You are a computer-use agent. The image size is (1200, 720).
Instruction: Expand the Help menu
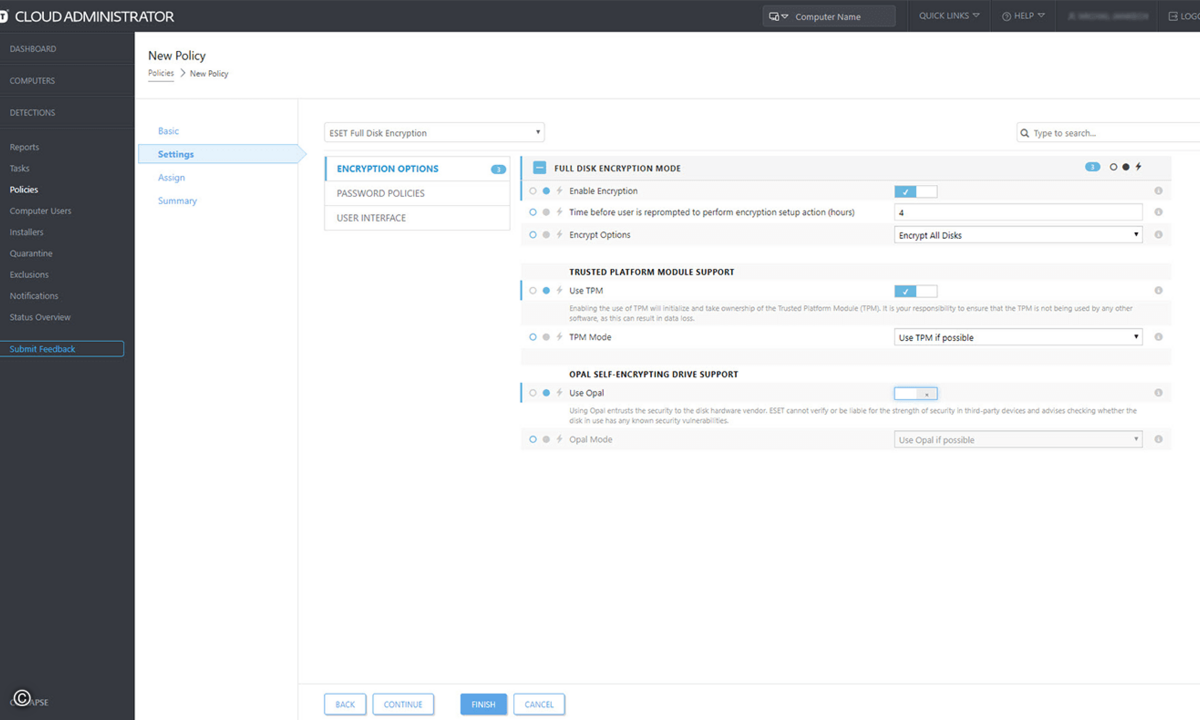(x=1023, y=16)
